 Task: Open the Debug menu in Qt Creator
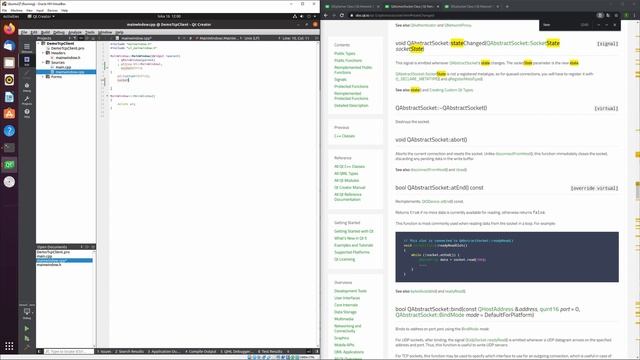pyautogui.click(x=59, y=32)
